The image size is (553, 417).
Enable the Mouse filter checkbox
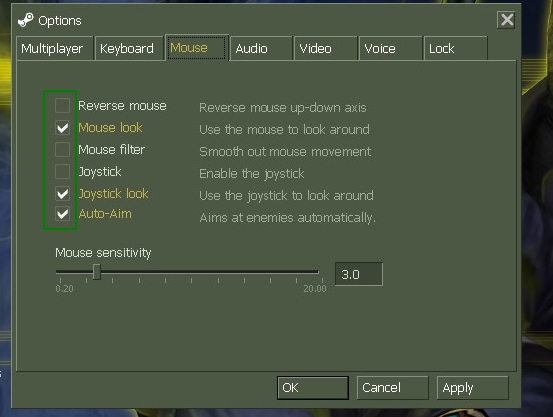(62, 150)
